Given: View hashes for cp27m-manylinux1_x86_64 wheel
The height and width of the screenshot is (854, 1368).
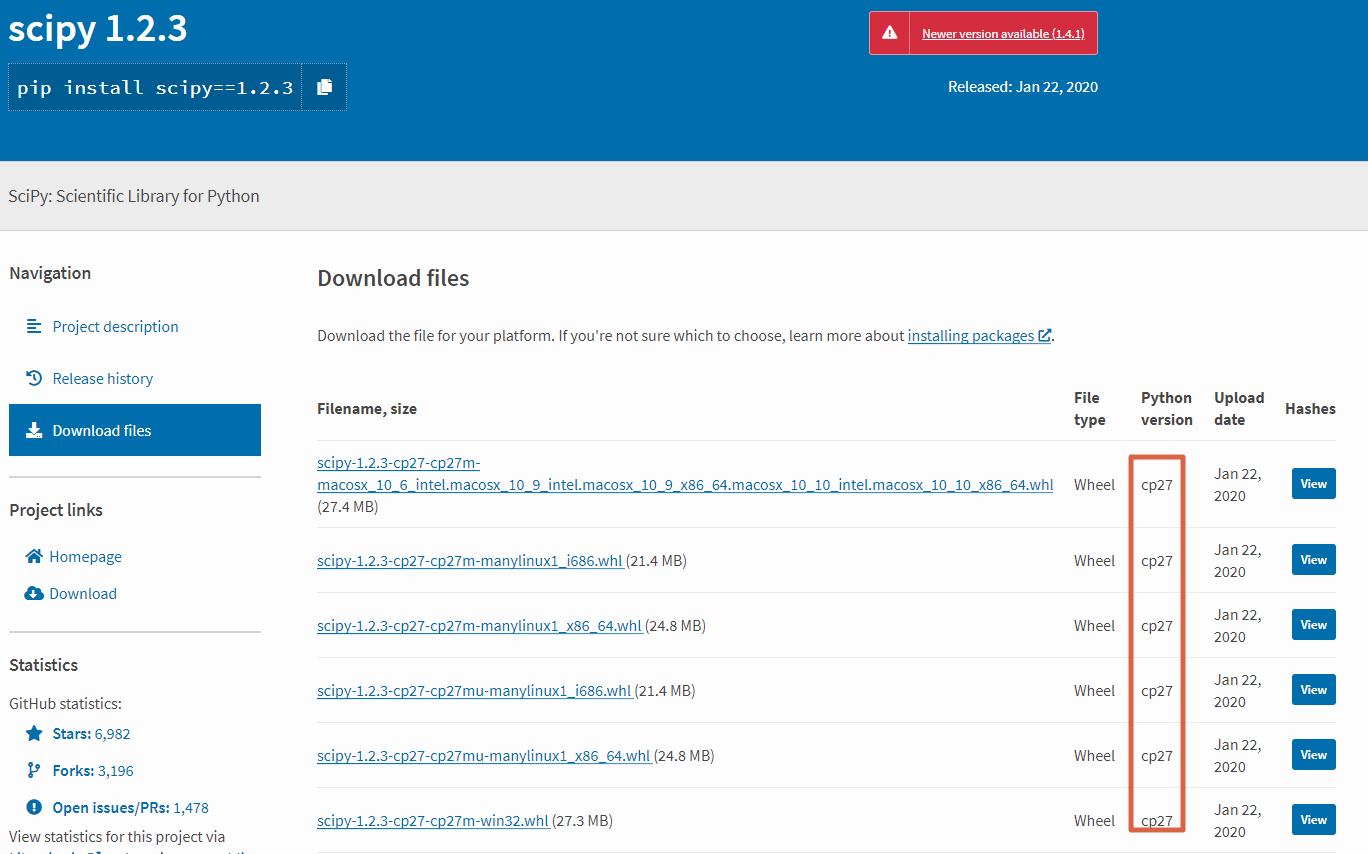Looking at the screenshot, I should click(x=1313, y=625).
